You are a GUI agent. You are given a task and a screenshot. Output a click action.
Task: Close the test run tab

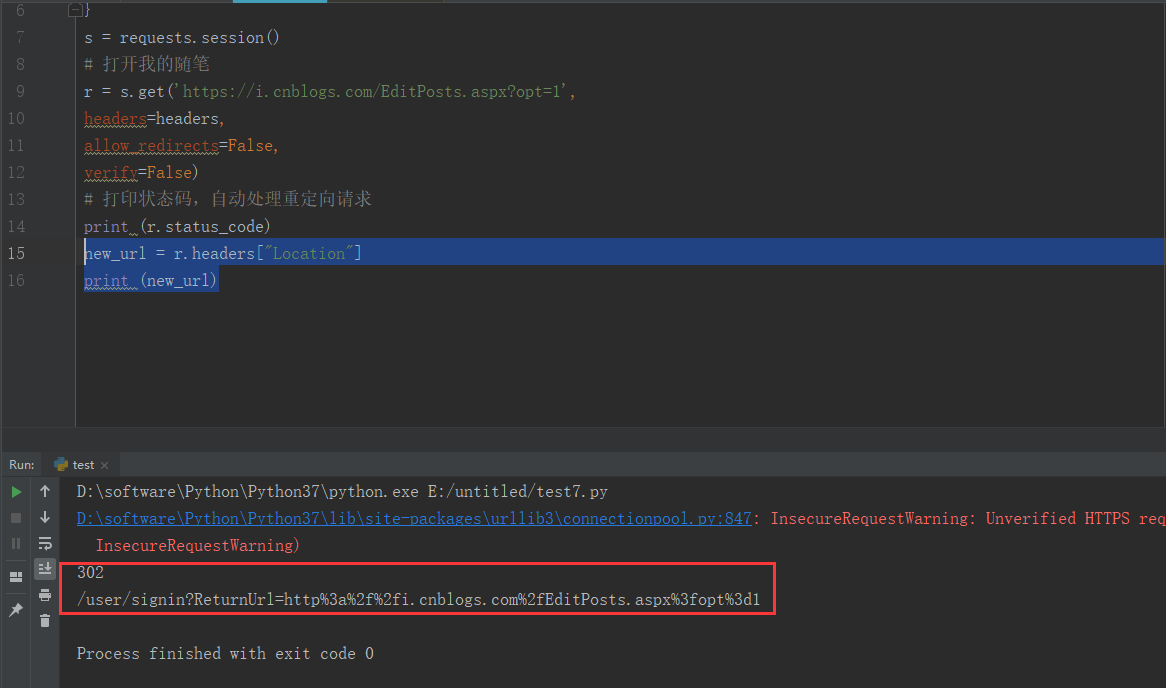pos(105,465)
